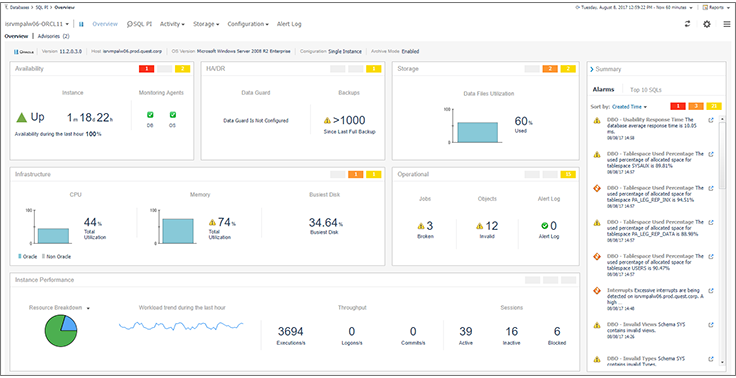Click the CPU utilization bar chart
This screenshot has width=736, height=378.
tap(54, 236)
